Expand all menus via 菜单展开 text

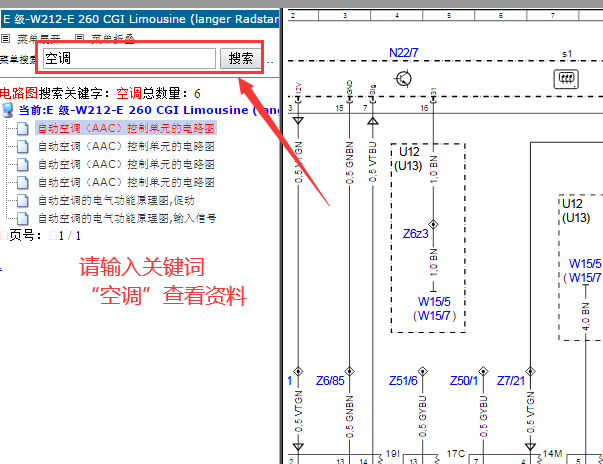click(x=39, y=39)
